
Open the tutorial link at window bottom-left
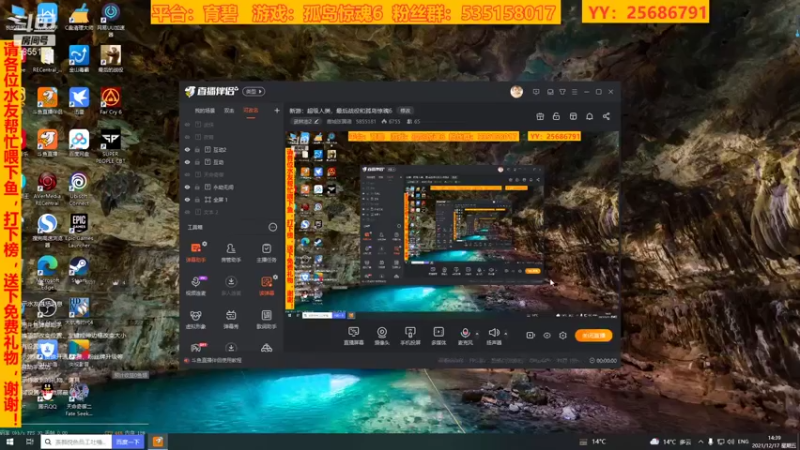(213, 360)
